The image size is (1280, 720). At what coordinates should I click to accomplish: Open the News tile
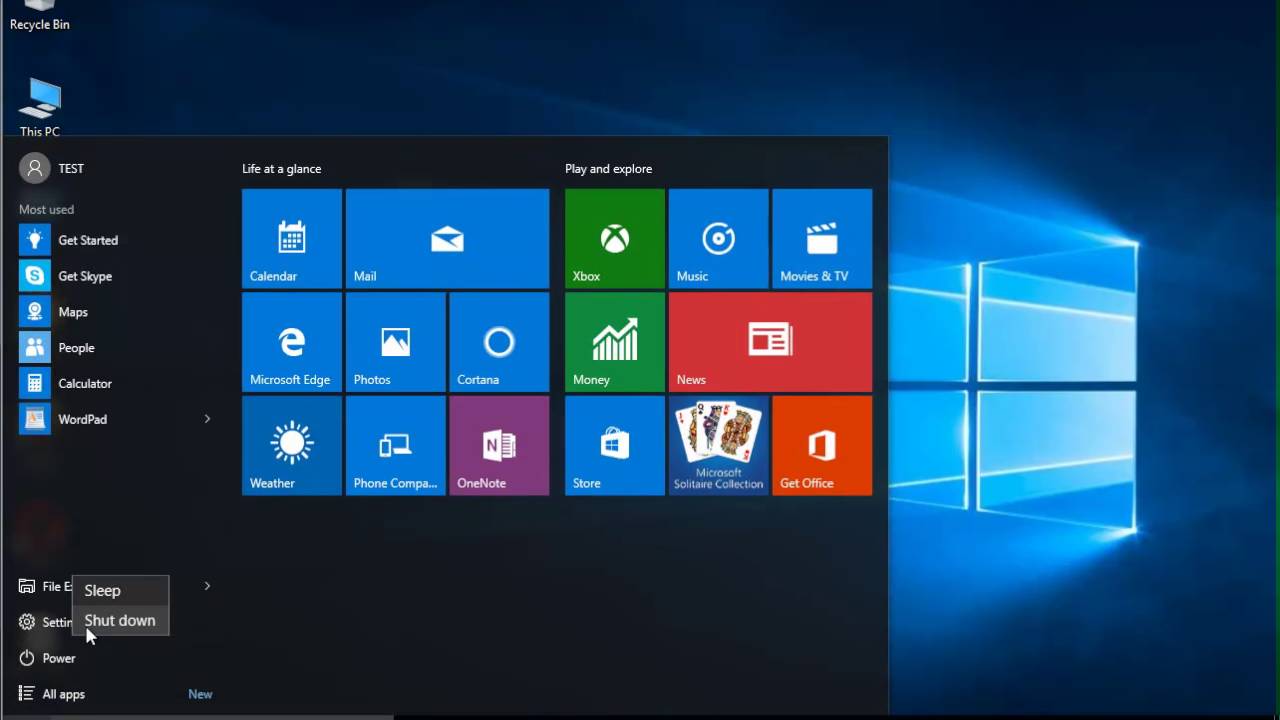(x=770, y=342)
